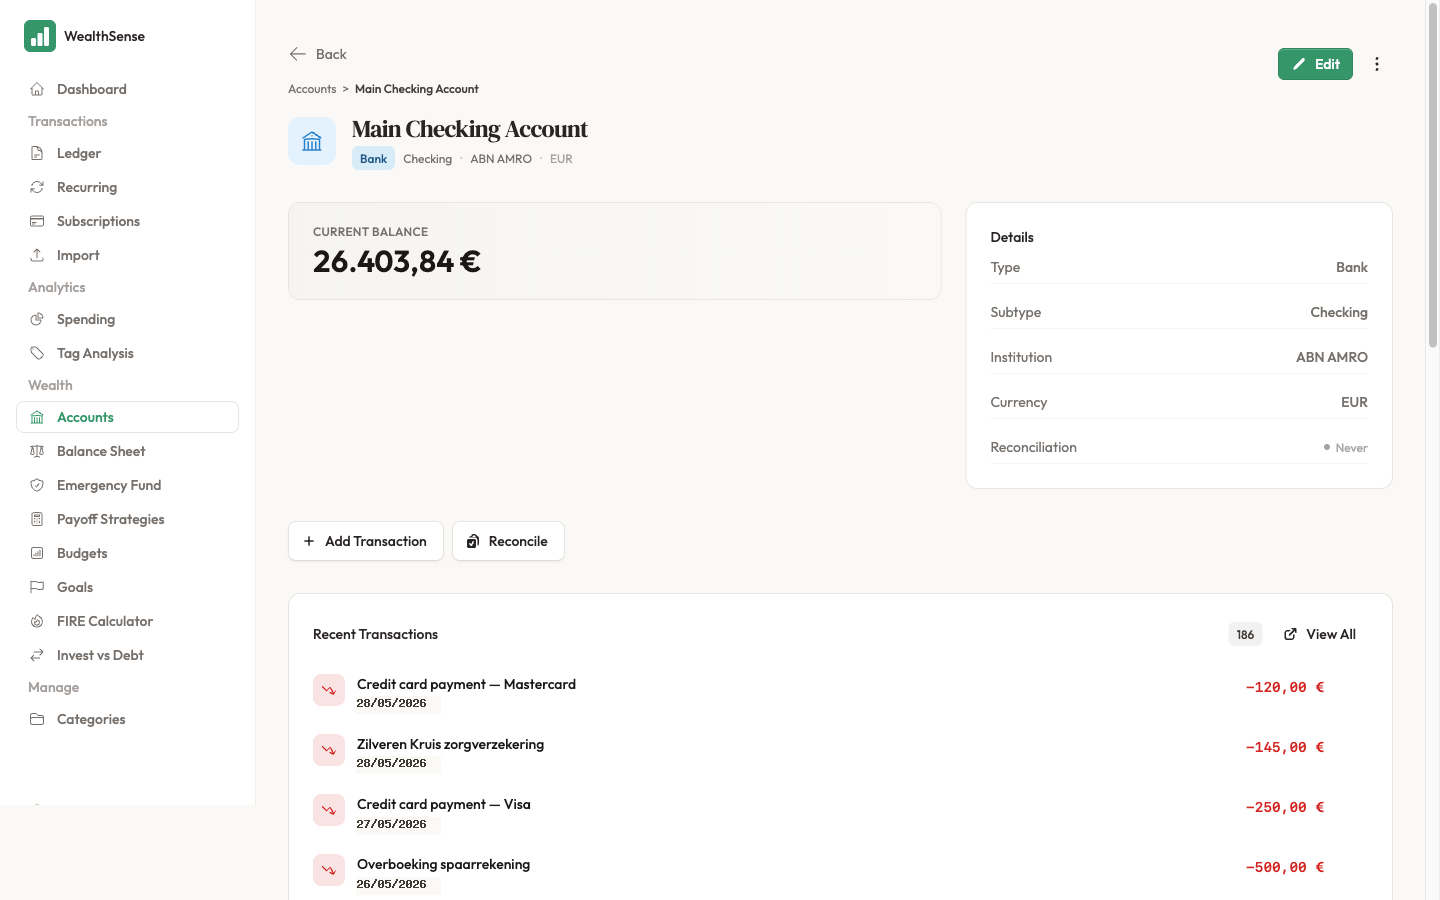Click Add Transaction button
The width and height of the screenshot is (1440, 900).
[366, 541]
